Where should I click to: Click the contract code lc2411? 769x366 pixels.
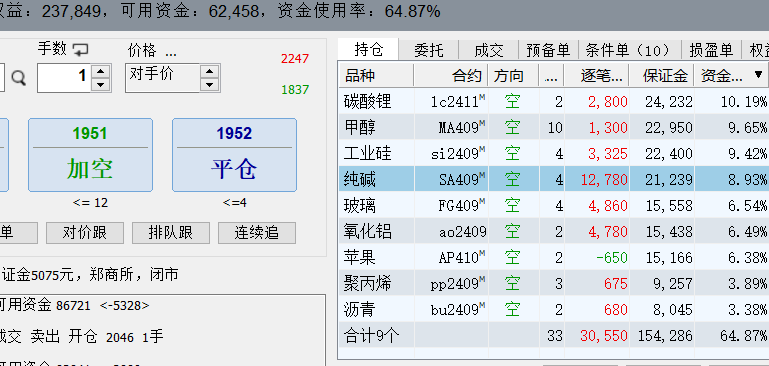click(x=458, y=102)
